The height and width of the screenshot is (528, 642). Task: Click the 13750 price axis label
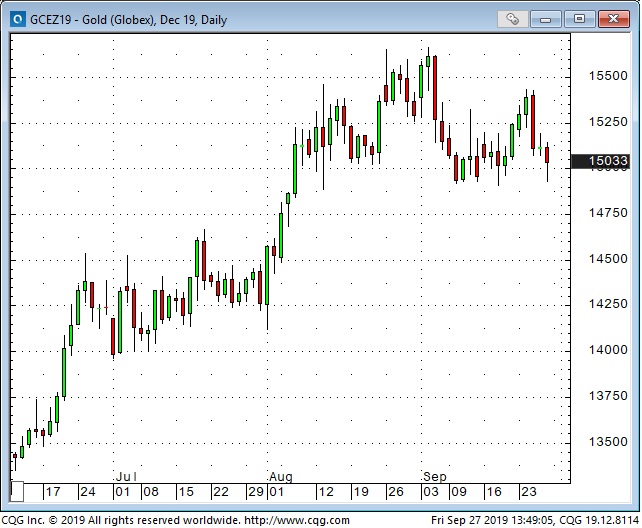click(608, 396)
